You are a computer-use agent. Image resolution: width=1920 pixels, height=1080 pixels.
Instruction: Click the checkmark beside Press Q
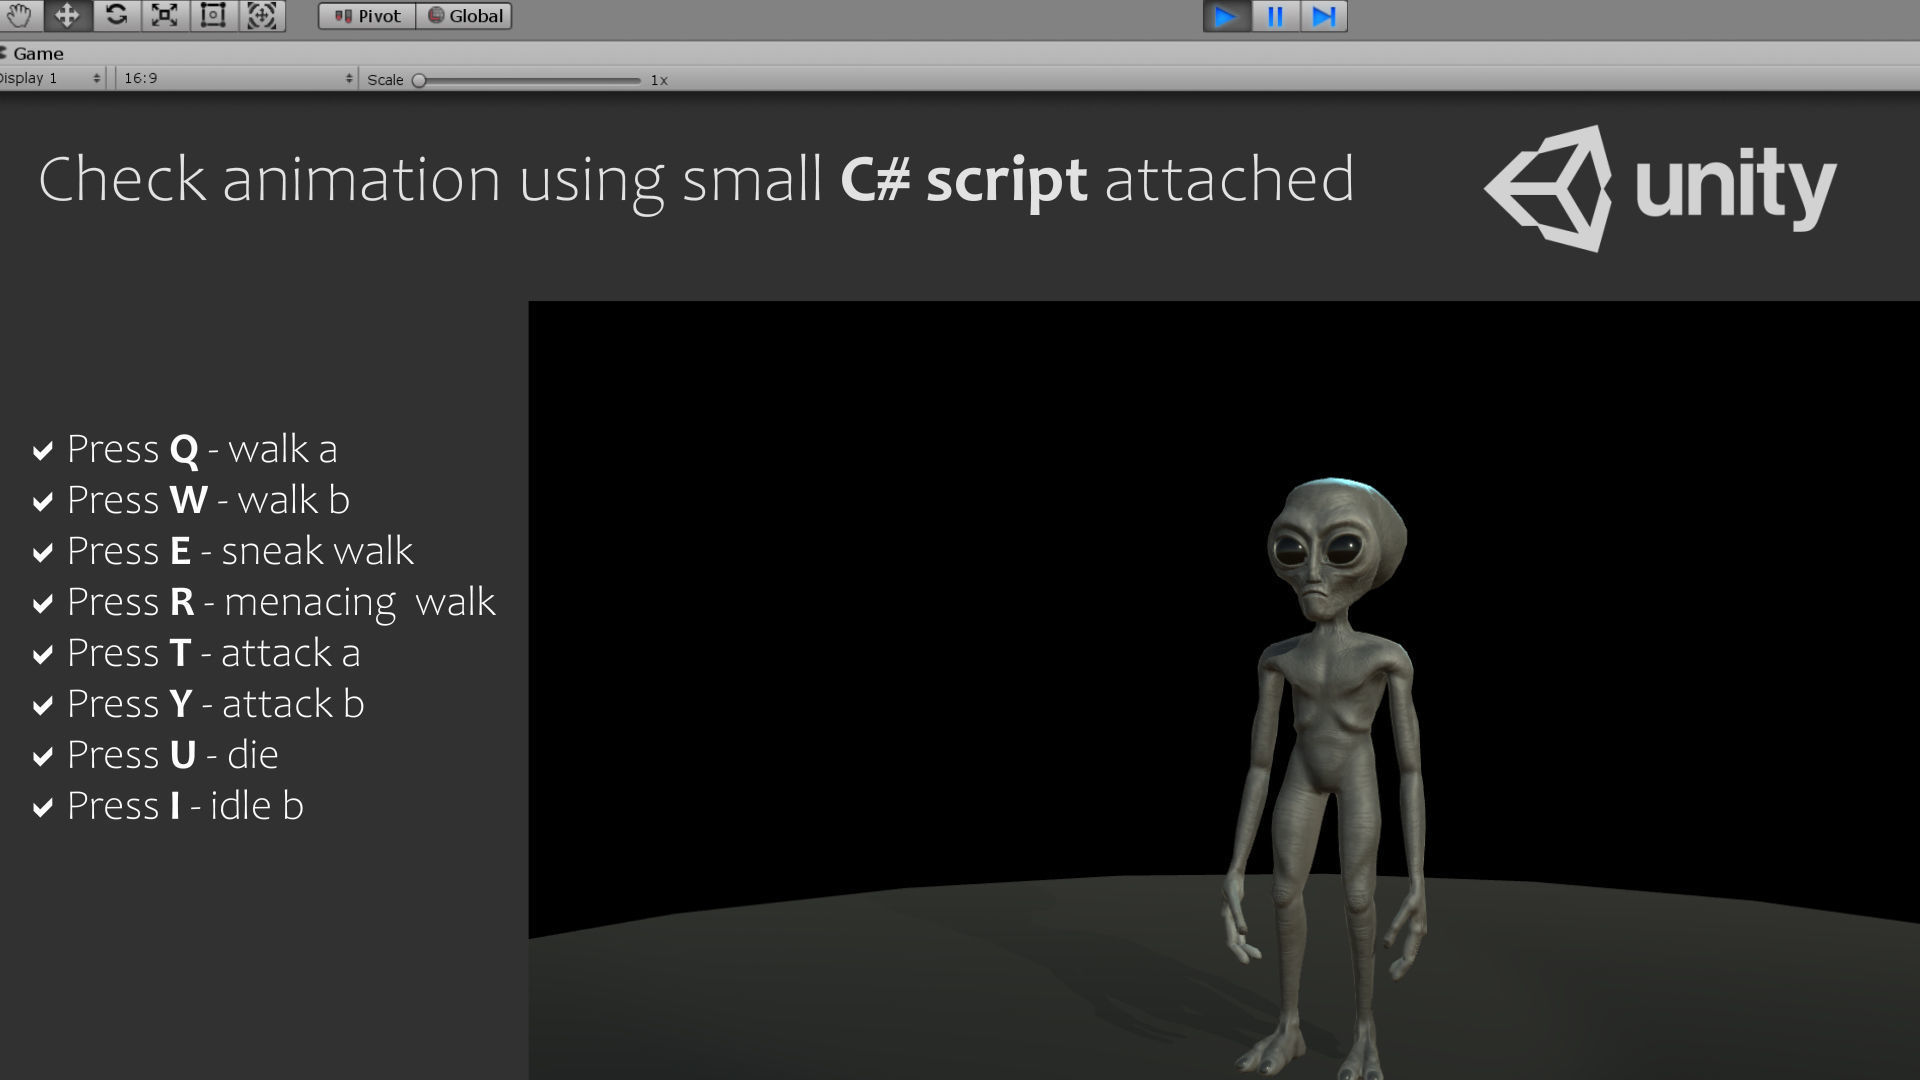pos(43,451)
